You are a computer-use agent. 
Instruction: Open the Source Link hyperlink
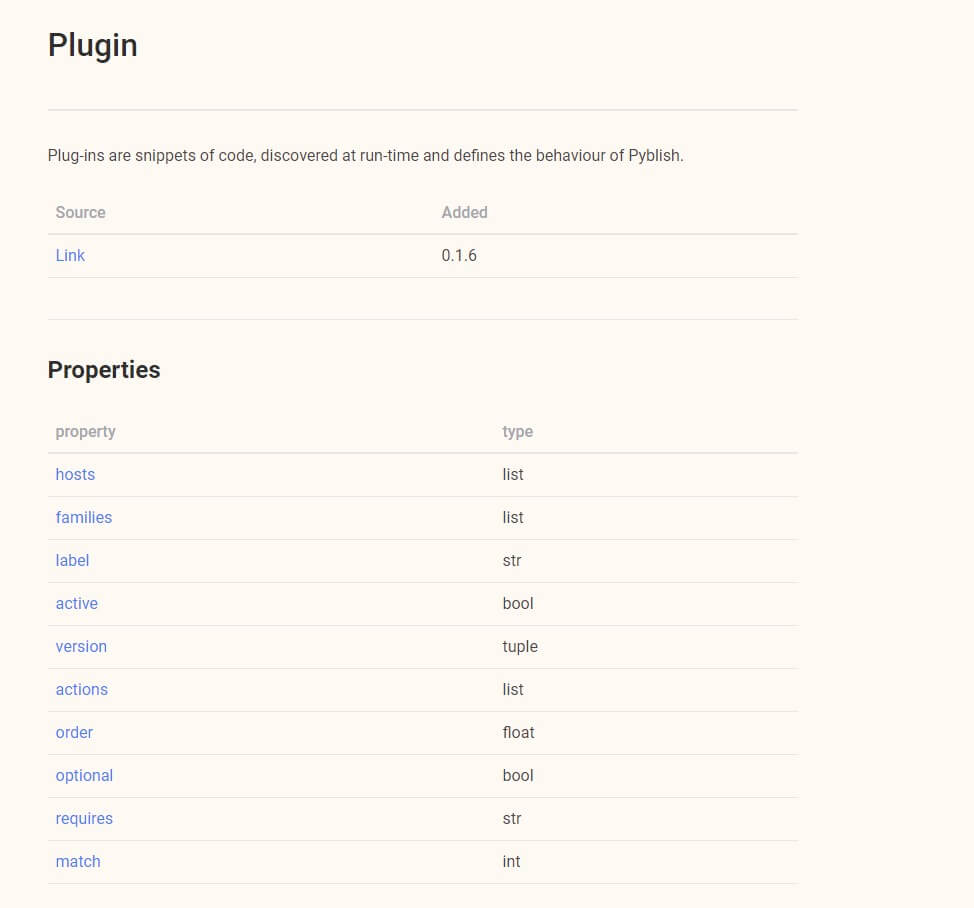point(70,255)
